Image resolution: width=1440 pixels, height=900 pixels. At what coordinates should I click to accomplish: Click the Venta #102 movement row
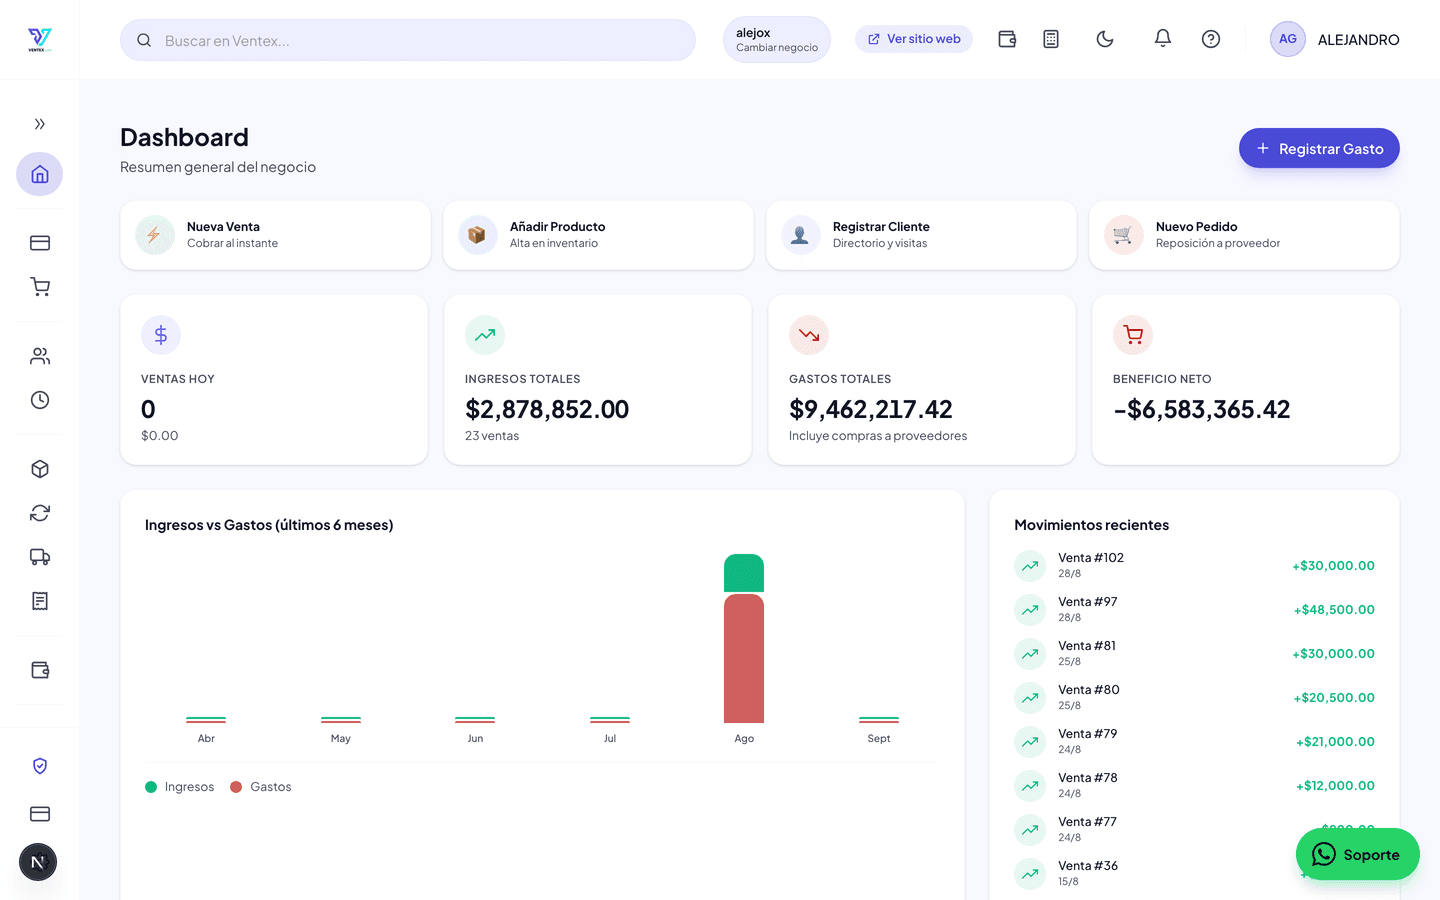click(1194, 566)
